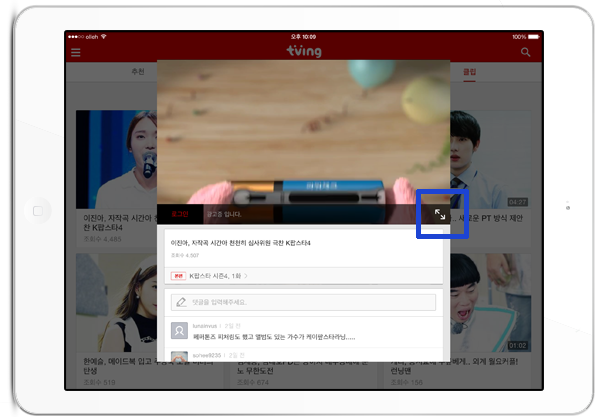Click background text ending PT 방식 제안

tap(487, 218)
